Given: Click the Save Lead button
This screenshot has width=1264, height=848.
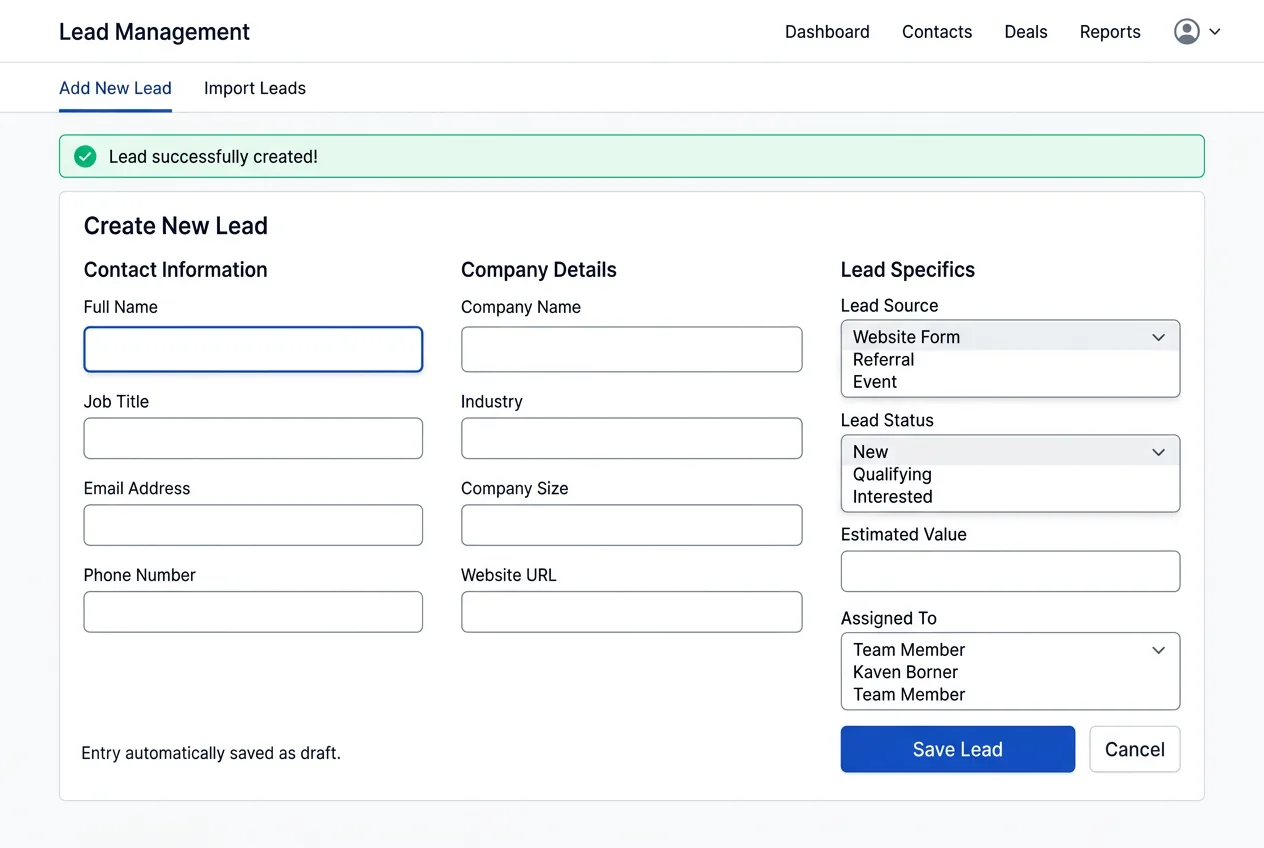Looking at the screenshot, I should click(957, 749).
